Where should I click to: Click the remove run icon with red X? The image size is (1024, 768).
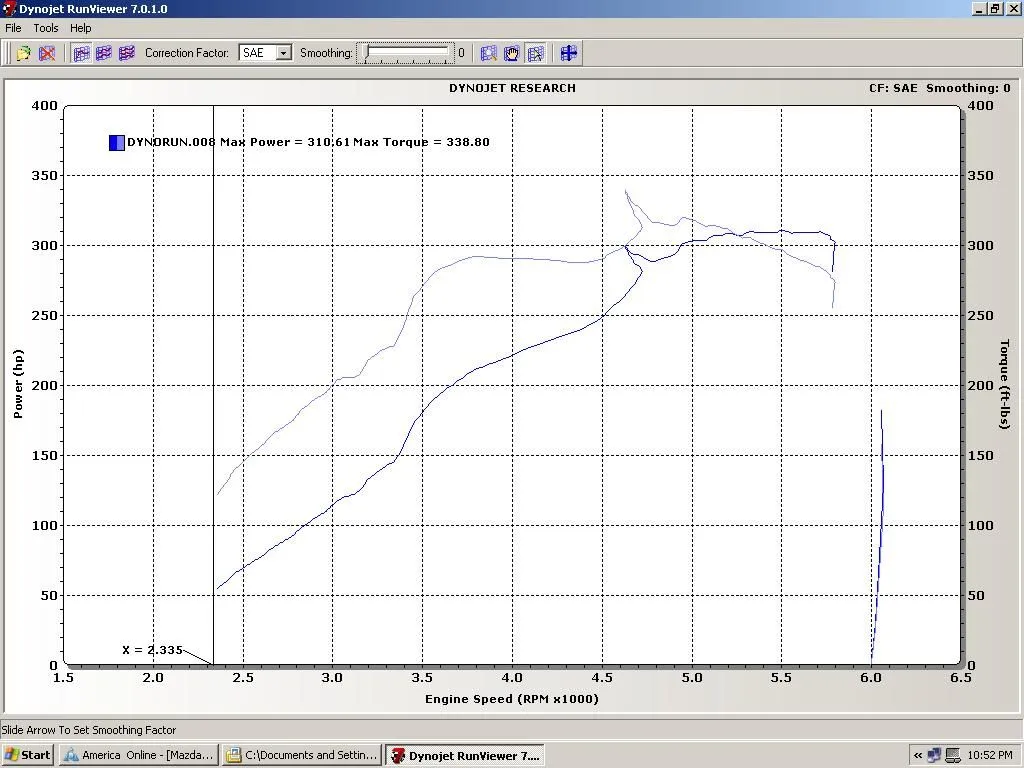(47, 53)
